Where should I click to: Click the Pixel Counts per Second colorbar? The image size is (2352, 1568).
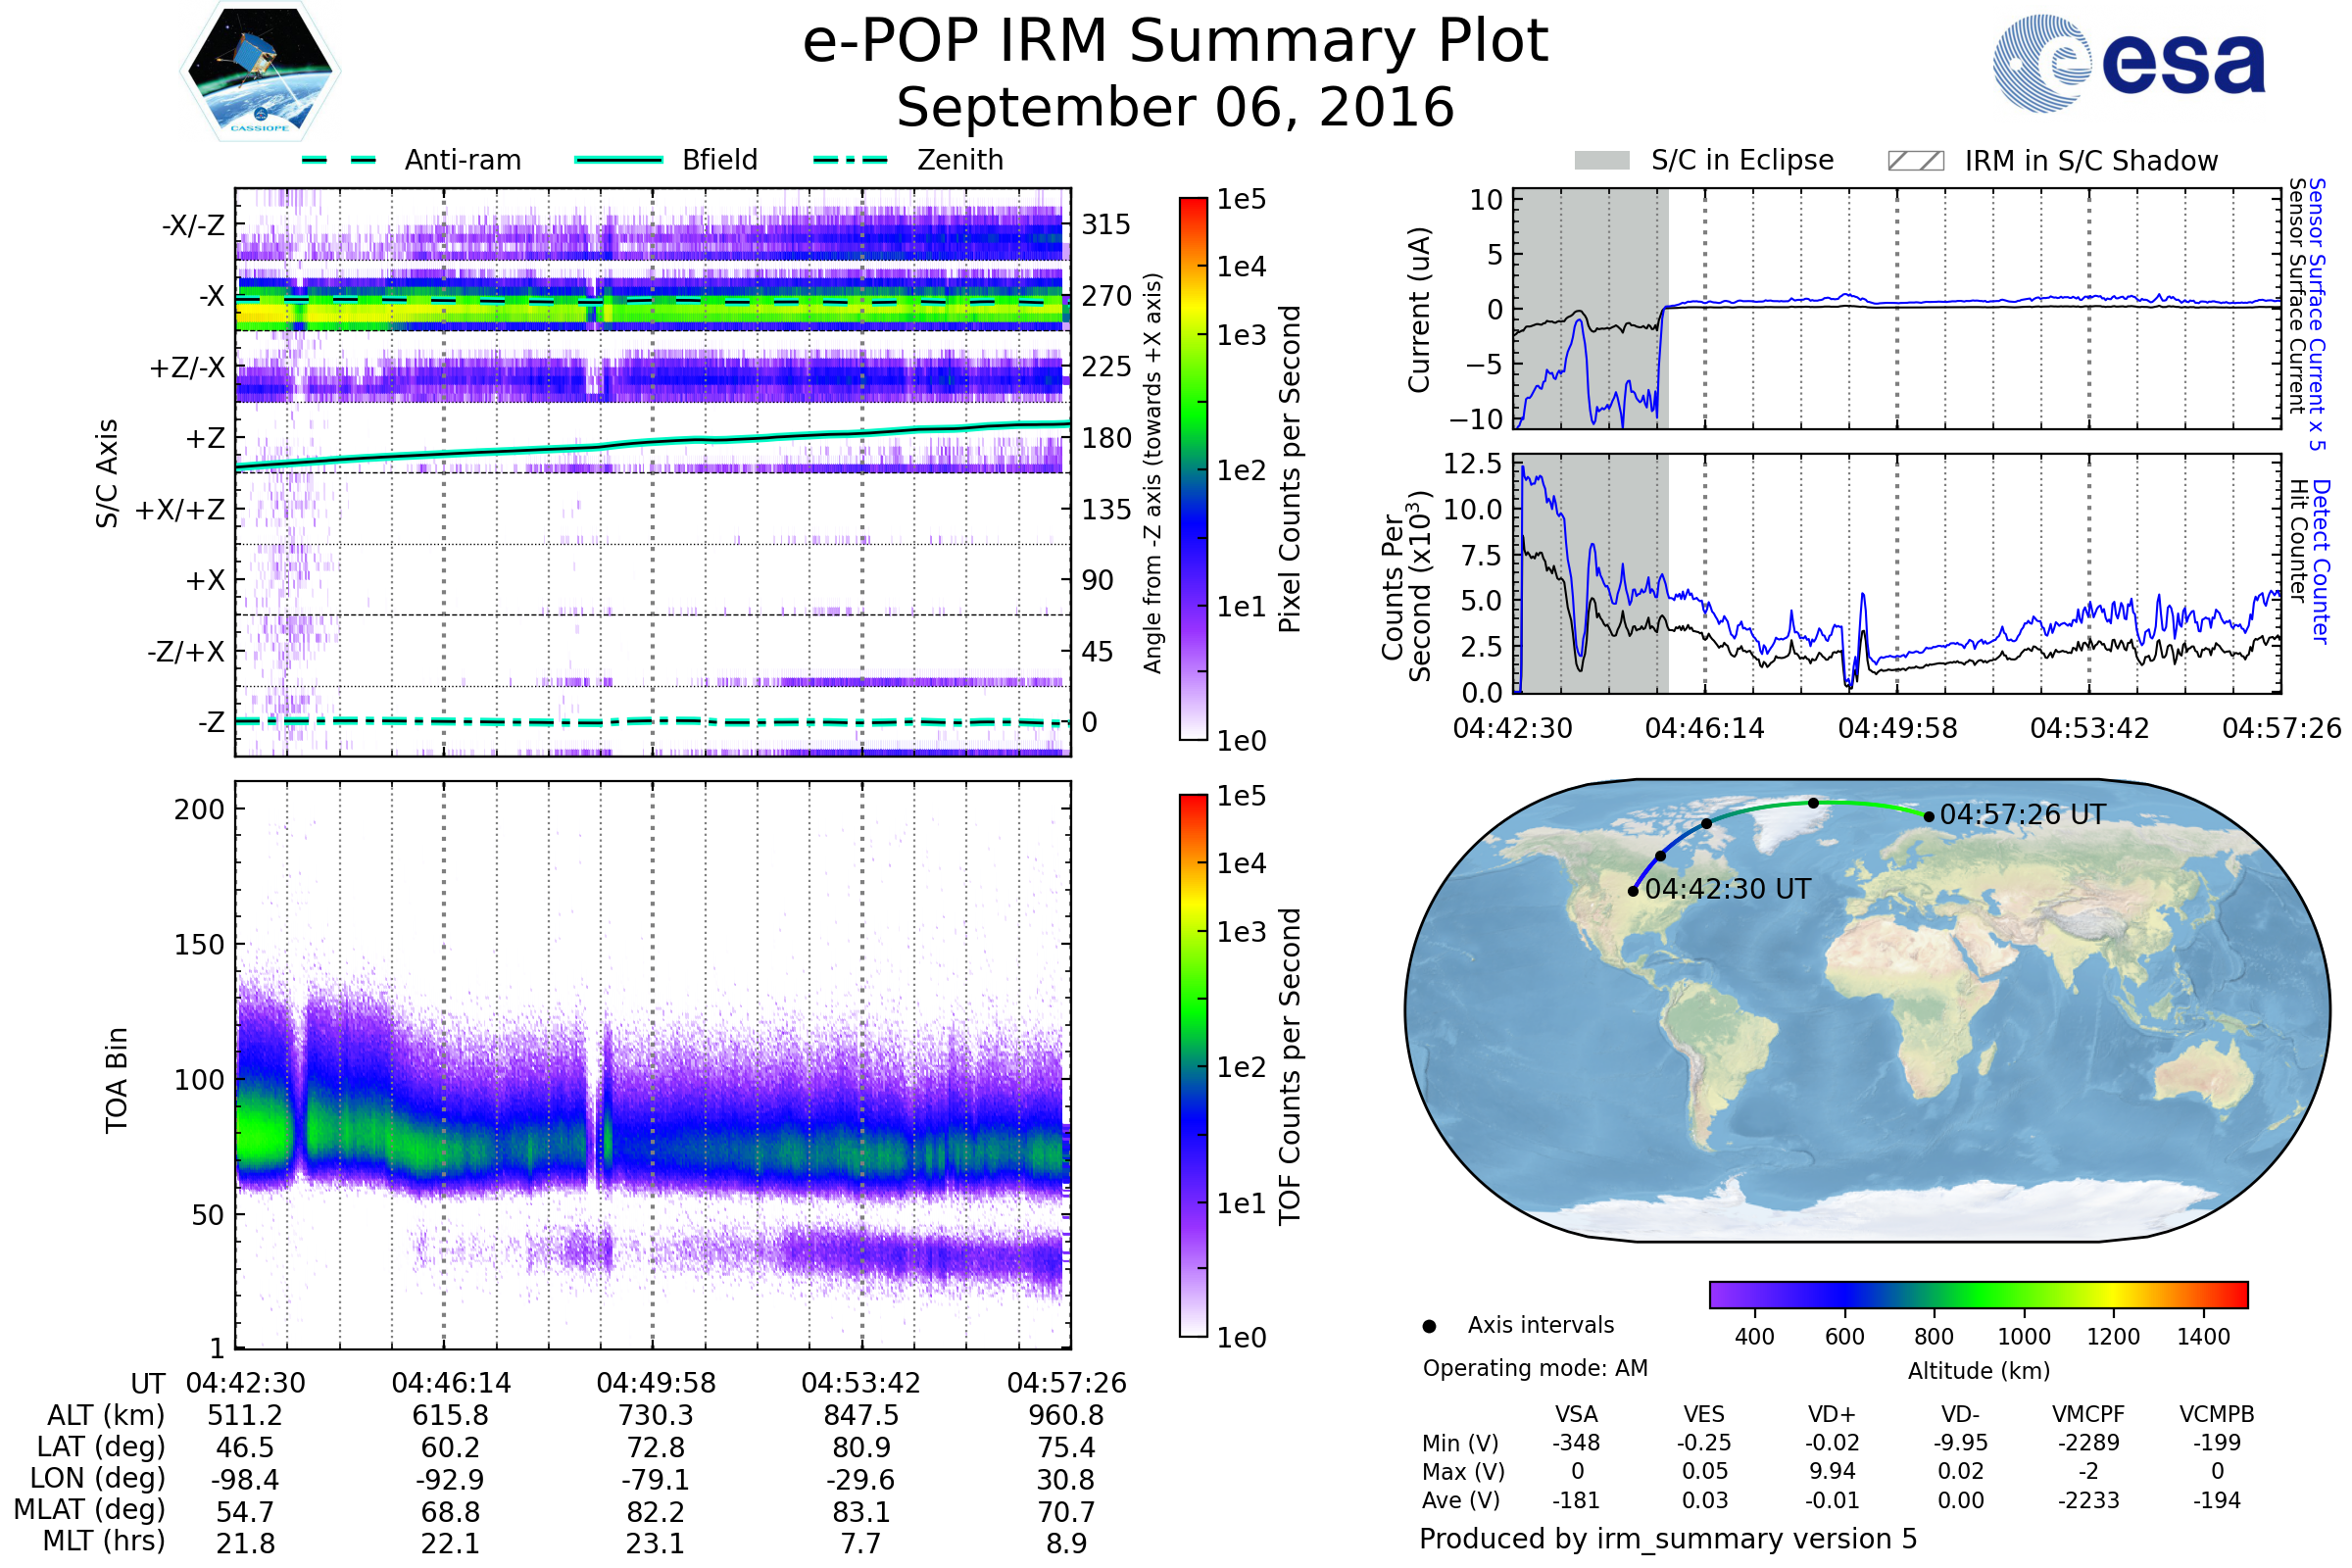click(1193, 468)
